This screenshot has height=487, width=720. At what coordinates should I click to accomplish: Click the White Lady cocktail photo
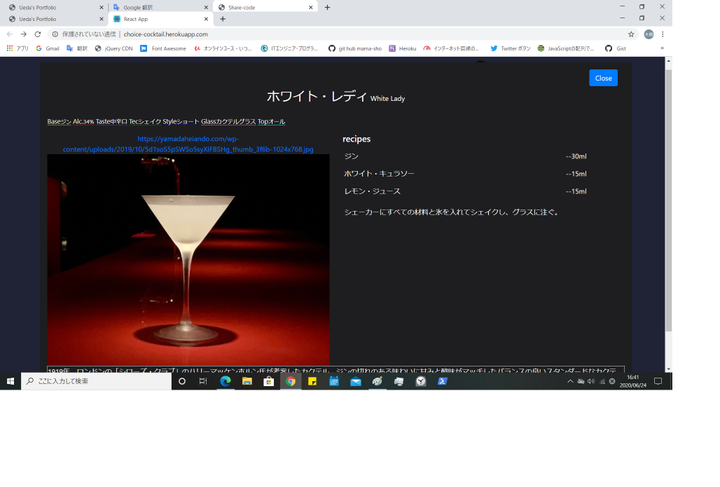pos(188,259)
